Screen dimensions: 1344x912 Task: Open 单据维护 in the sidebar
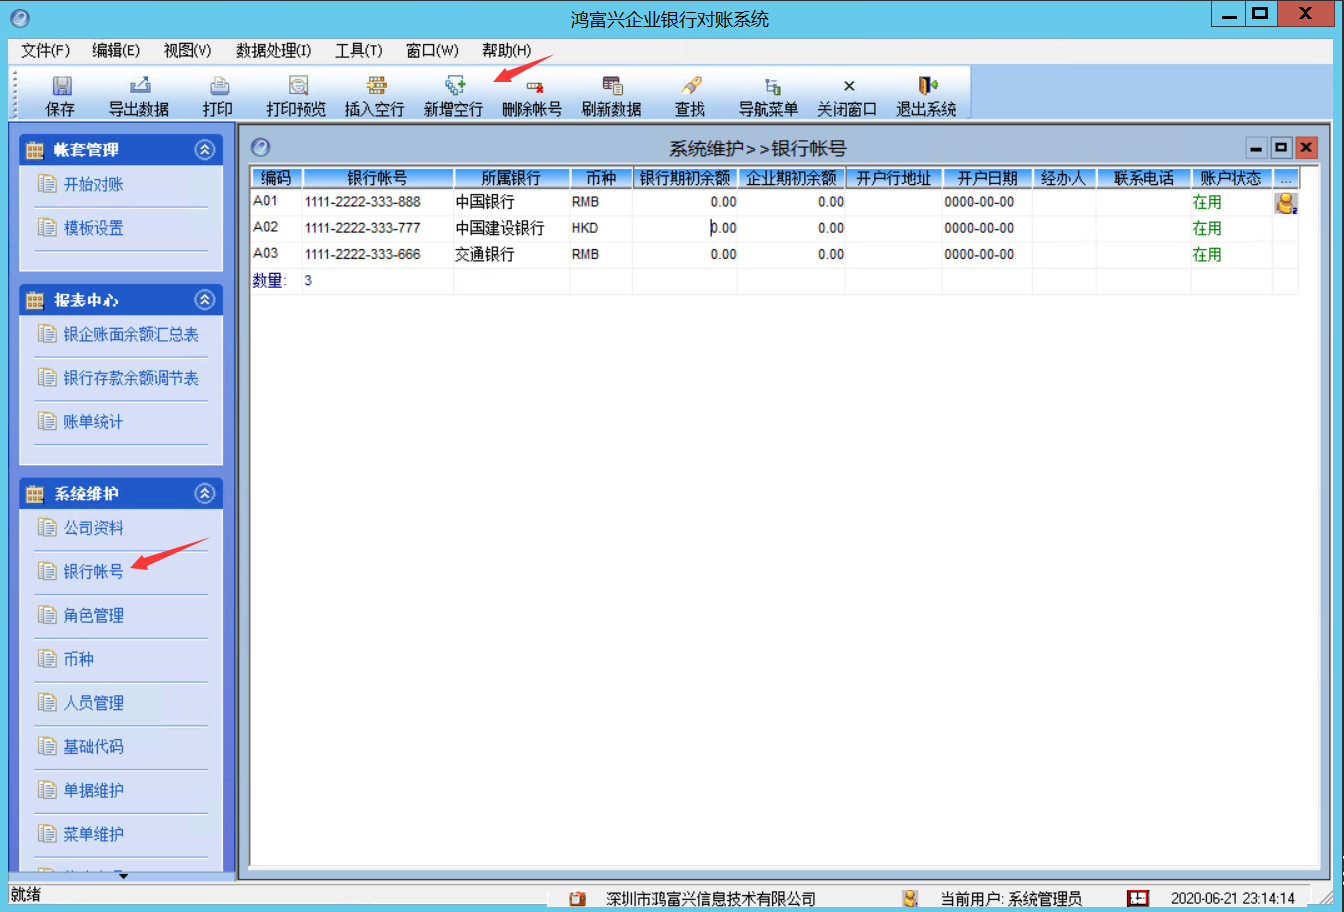pos(94,791)
